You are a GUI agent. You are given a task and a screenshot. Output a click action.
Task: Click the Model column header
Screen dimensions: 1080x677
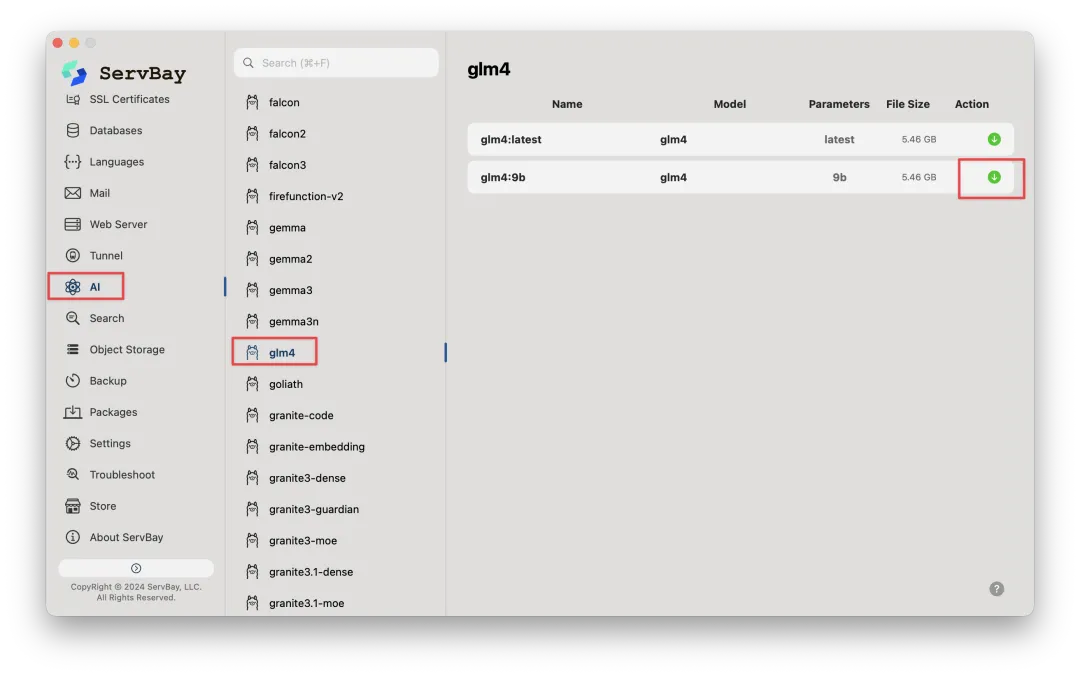(x=729, y=104)
